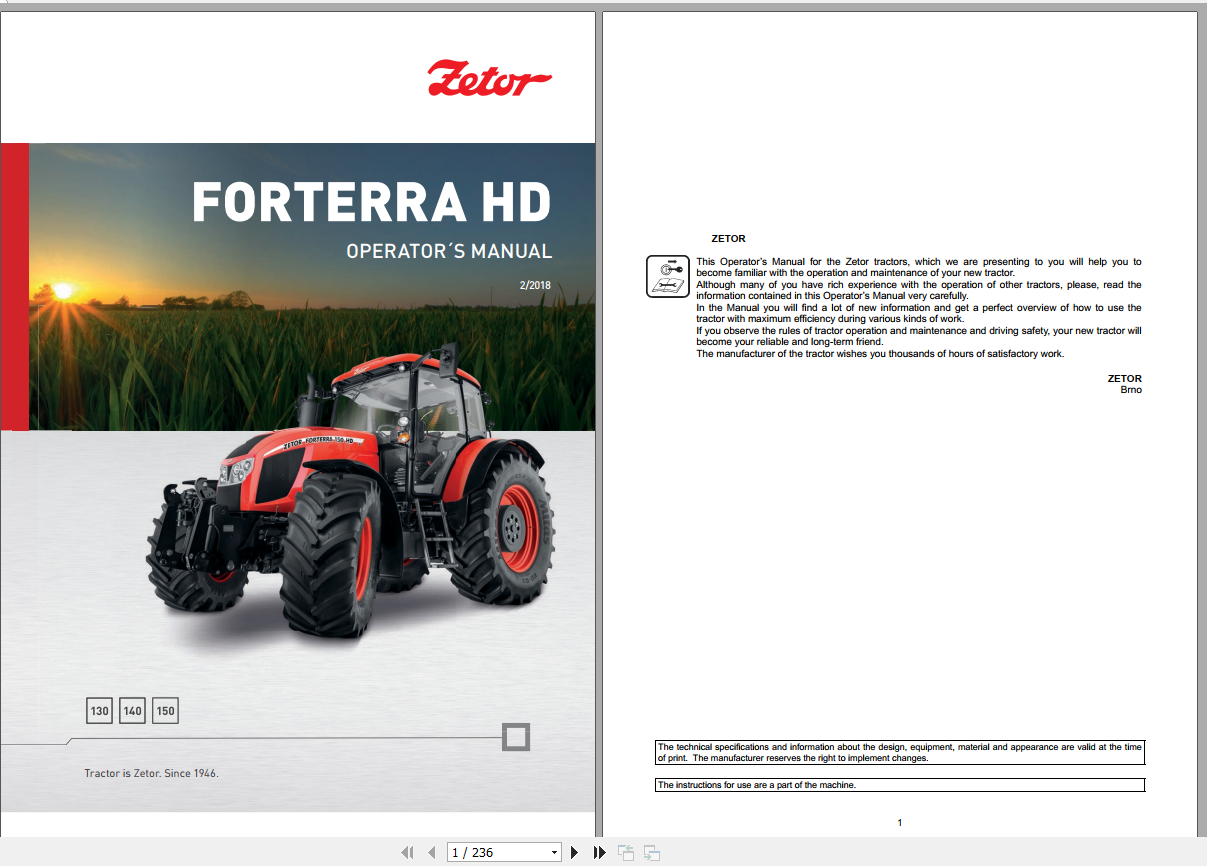1207x866 pixels.
Task: Click the 'Brno' signature text
Action: 1131,390
